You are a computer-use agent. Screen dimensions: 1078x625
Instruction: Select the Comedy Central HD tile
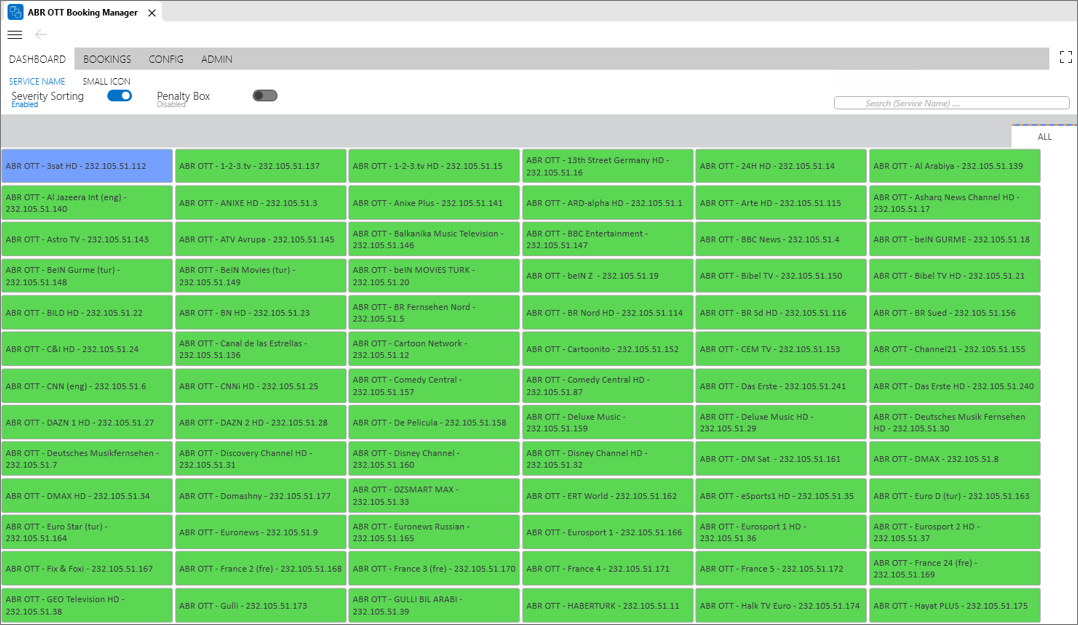pos(608,386)
